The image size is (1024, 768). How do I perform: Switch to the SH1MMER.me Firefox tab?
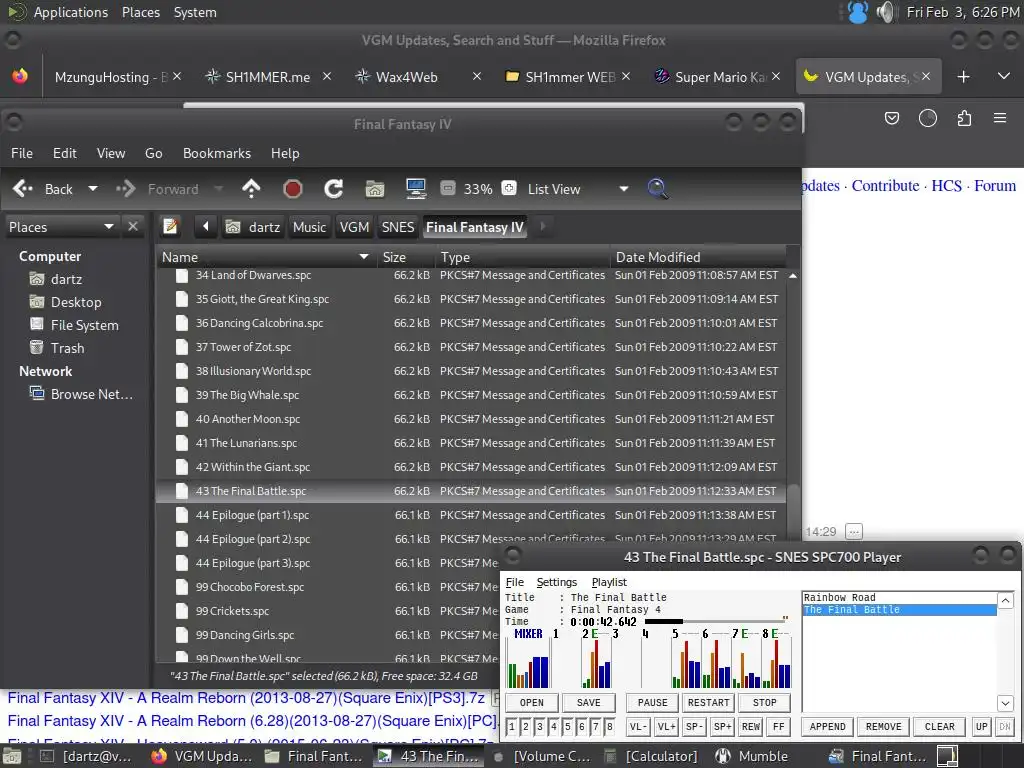[x=268, y=76]
